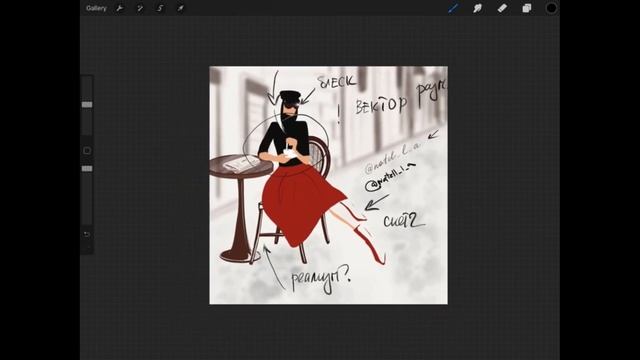
Task: Open the Layers panel
Action: [x=527, y=8]
